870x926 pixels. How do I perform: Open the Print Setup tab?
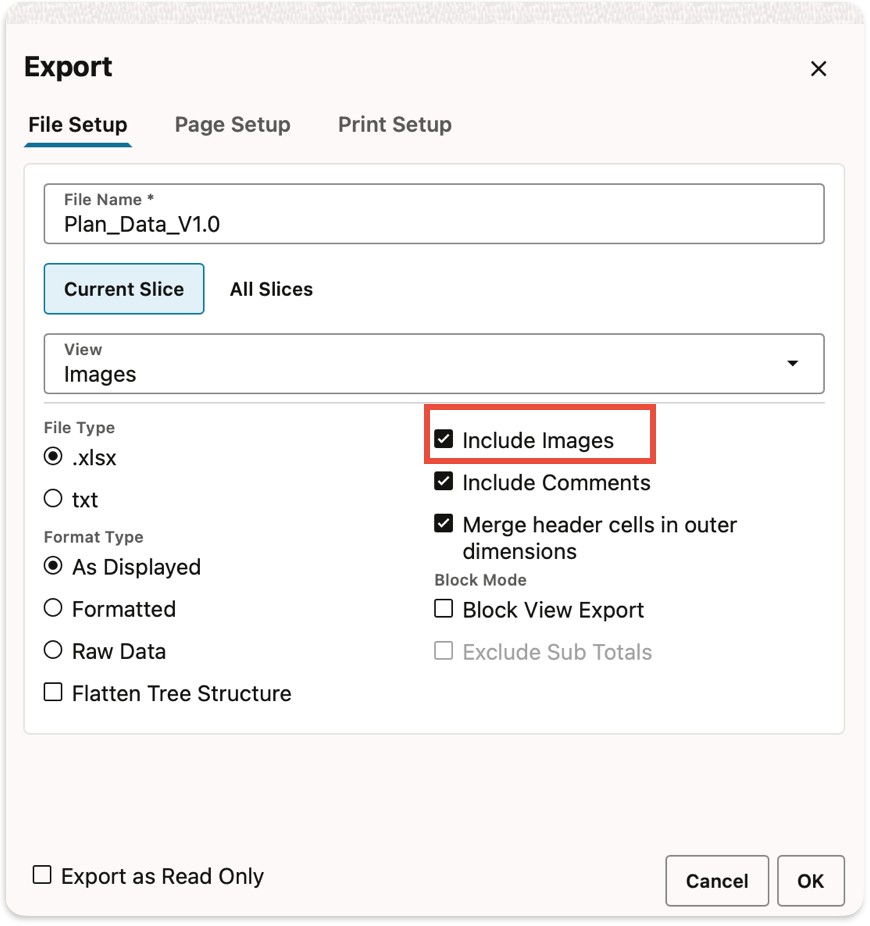(394, 124)
